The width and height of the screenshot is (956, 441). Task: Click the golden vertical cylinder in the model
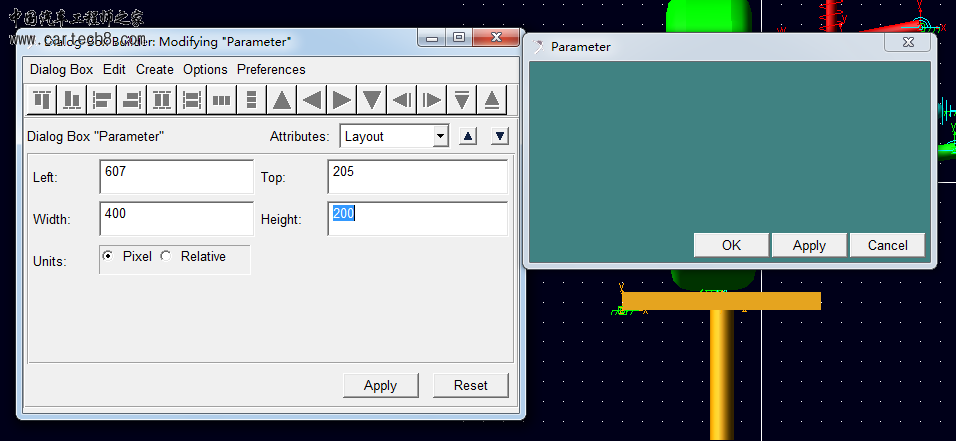(x=722, y=374)
